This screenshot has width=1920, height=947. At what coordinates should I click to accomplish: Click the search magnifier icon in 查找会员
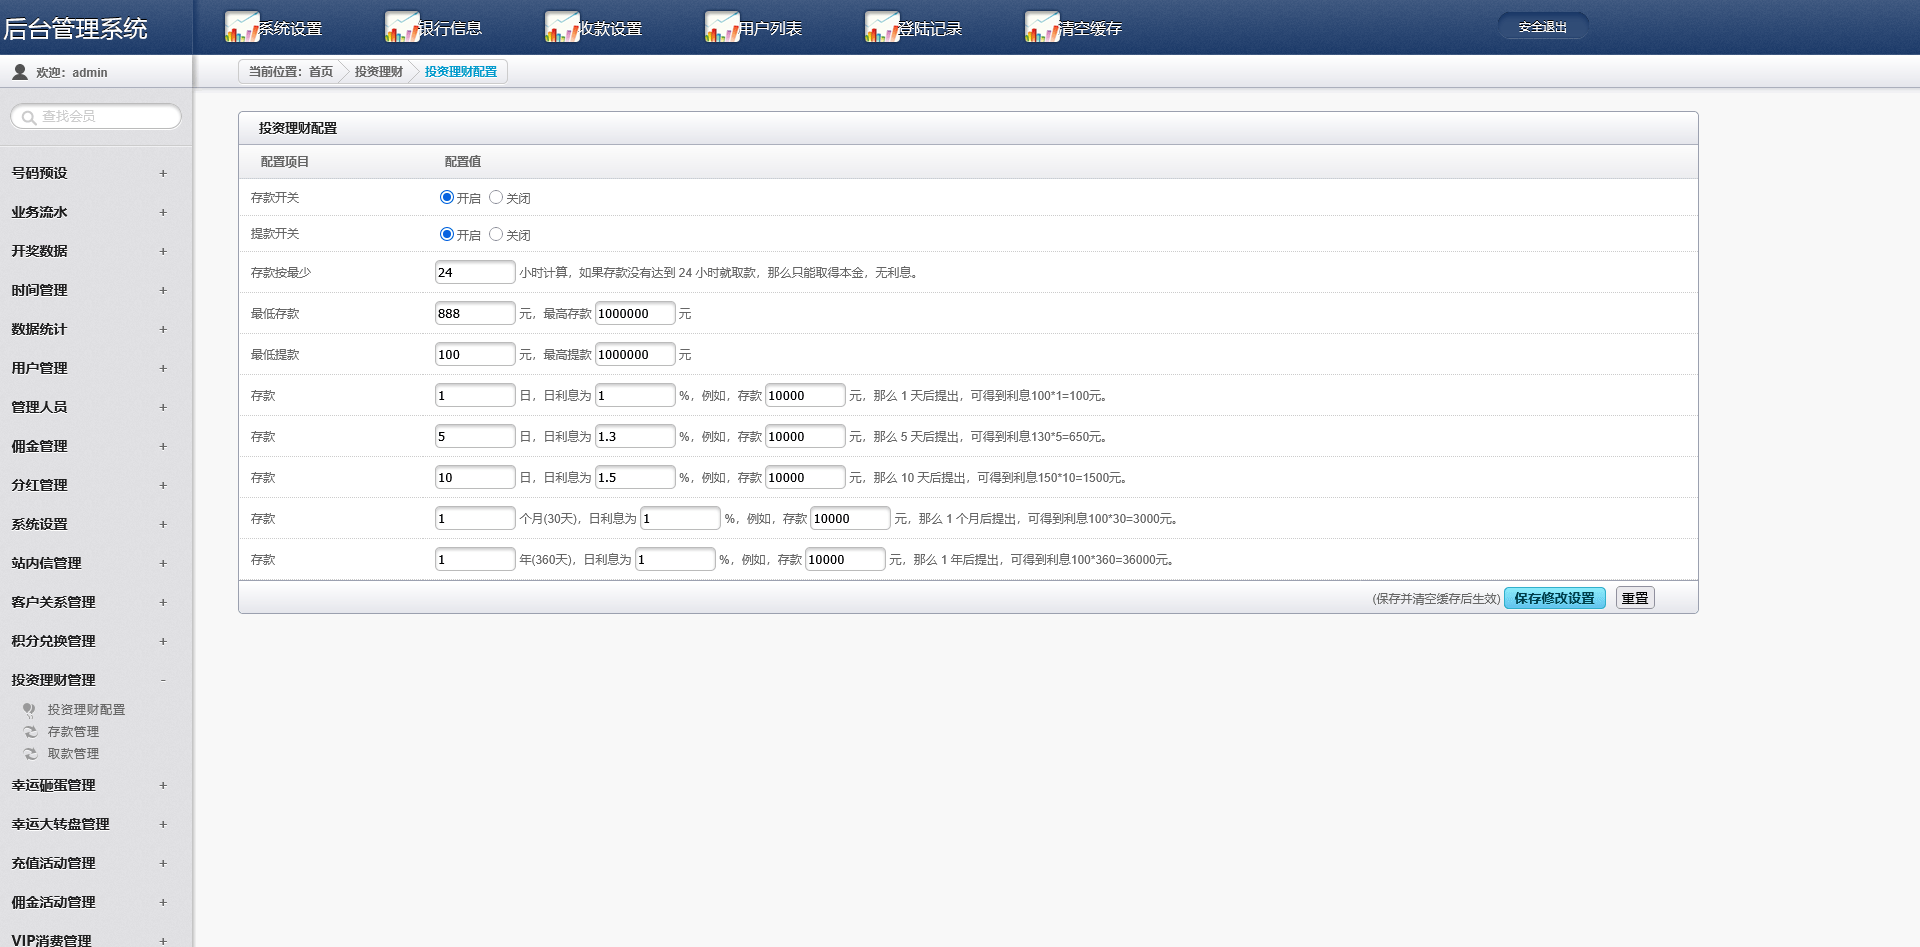pos(29,118)
